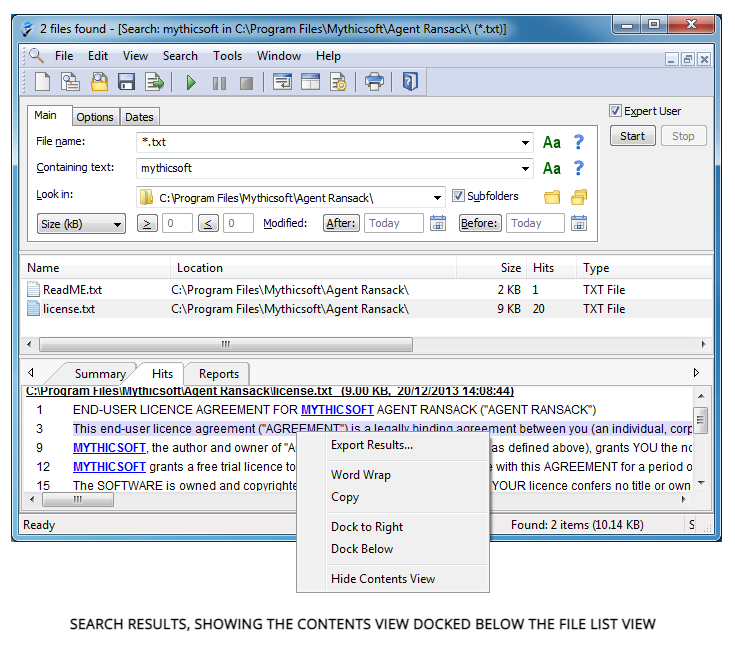Click the New Search blank page icon
The height and width of the screenshot is (651, 735).
pyautogui.click(x=43, y=82)
